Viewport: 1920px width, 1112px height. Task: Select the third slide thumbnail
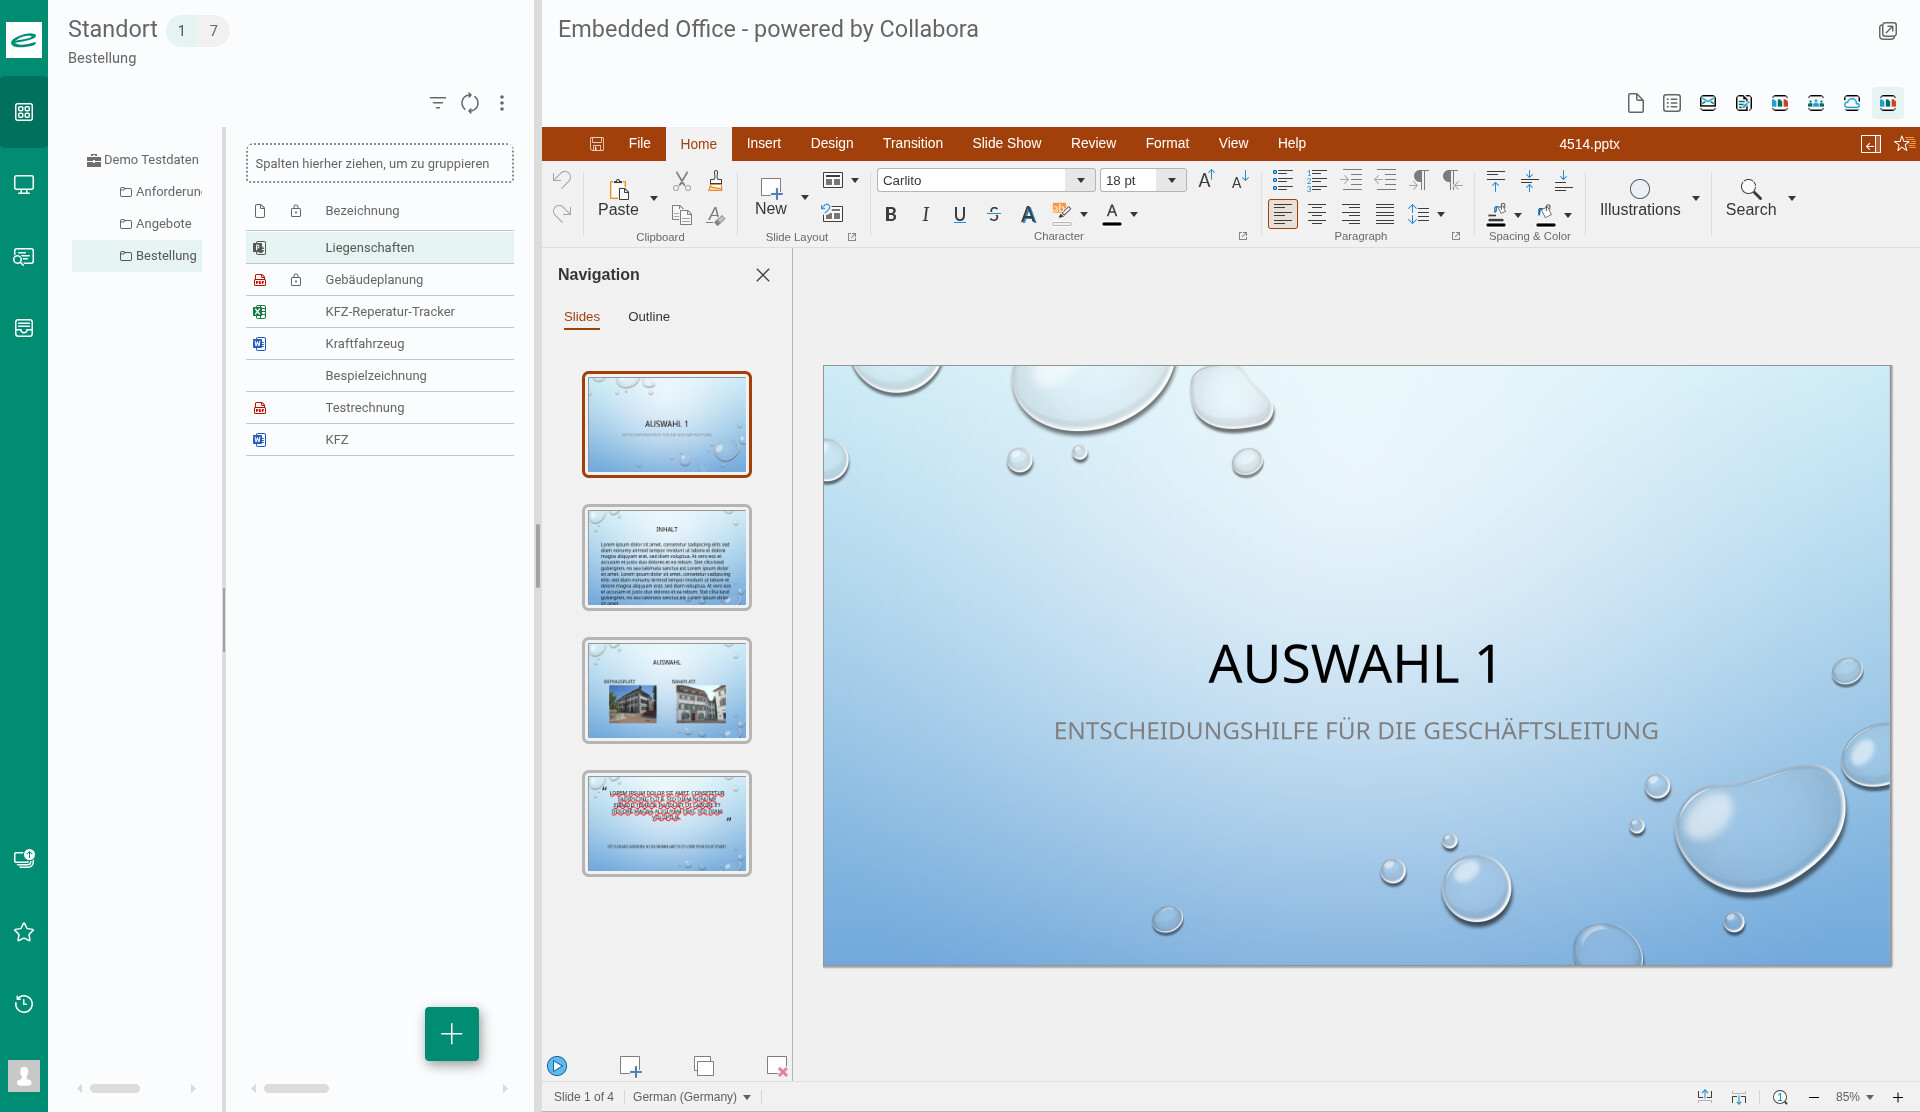(666, 690)
